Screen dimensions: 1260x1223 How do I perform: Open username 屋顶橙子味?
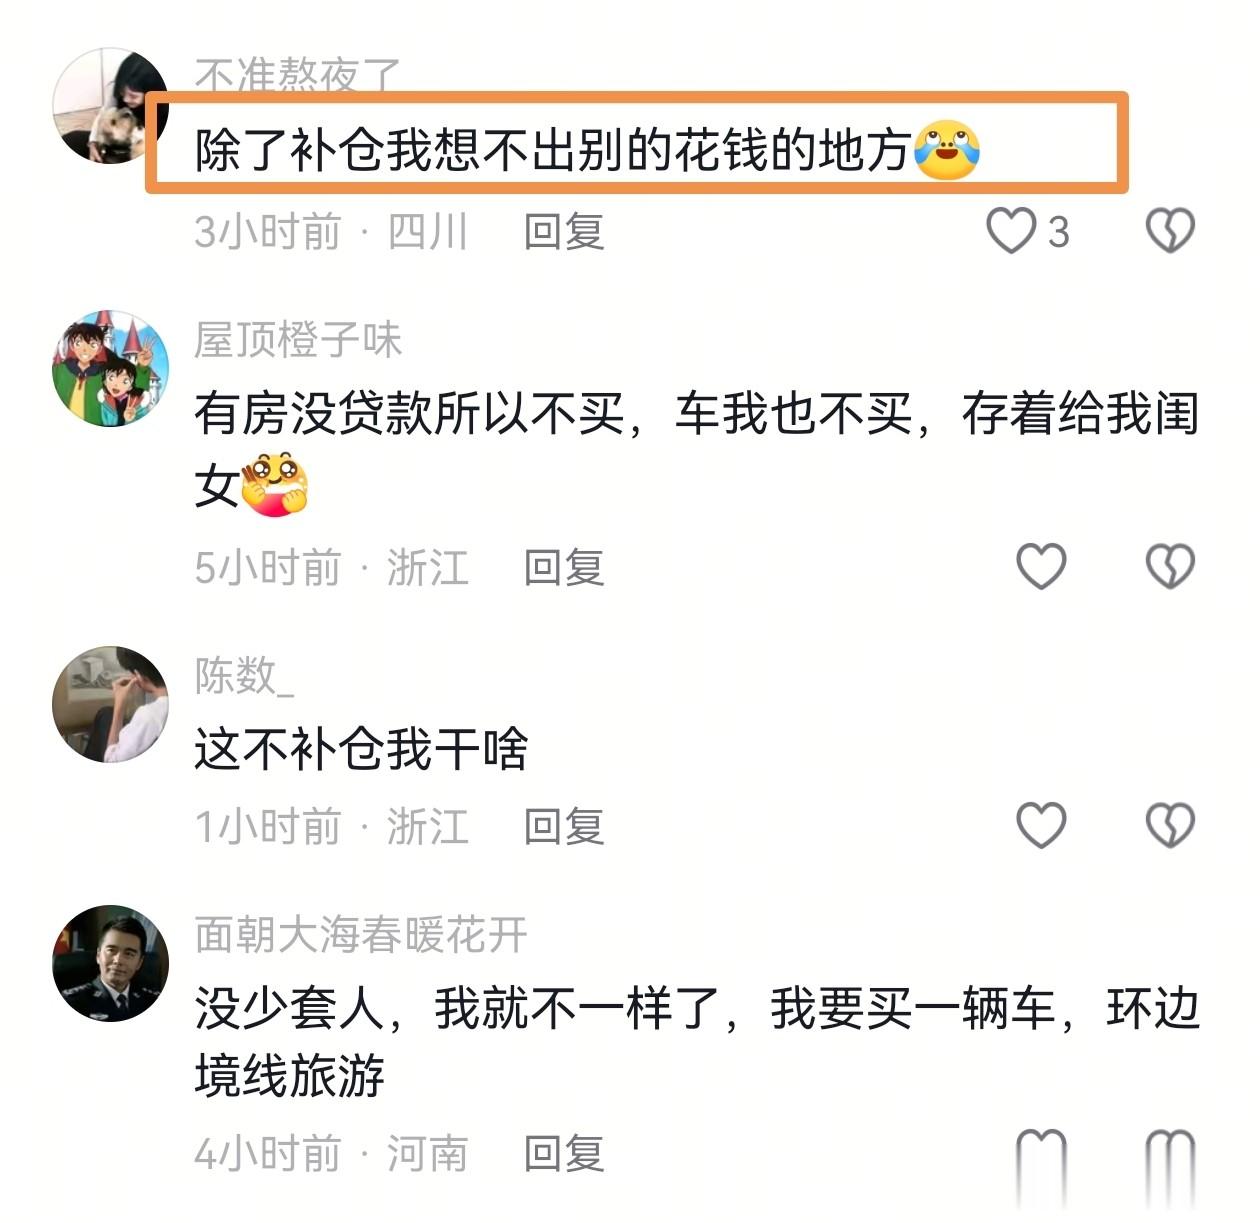click(298, 340)
